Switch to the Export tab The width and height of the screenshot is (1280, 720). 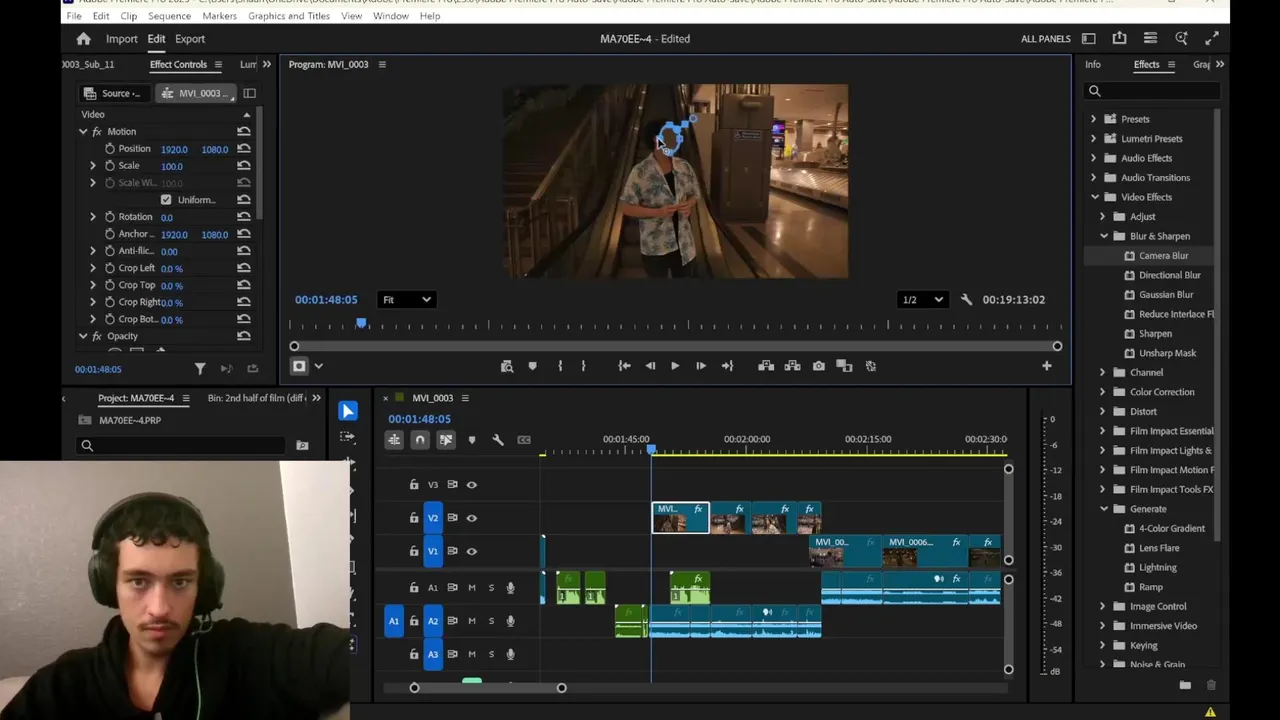190,39
